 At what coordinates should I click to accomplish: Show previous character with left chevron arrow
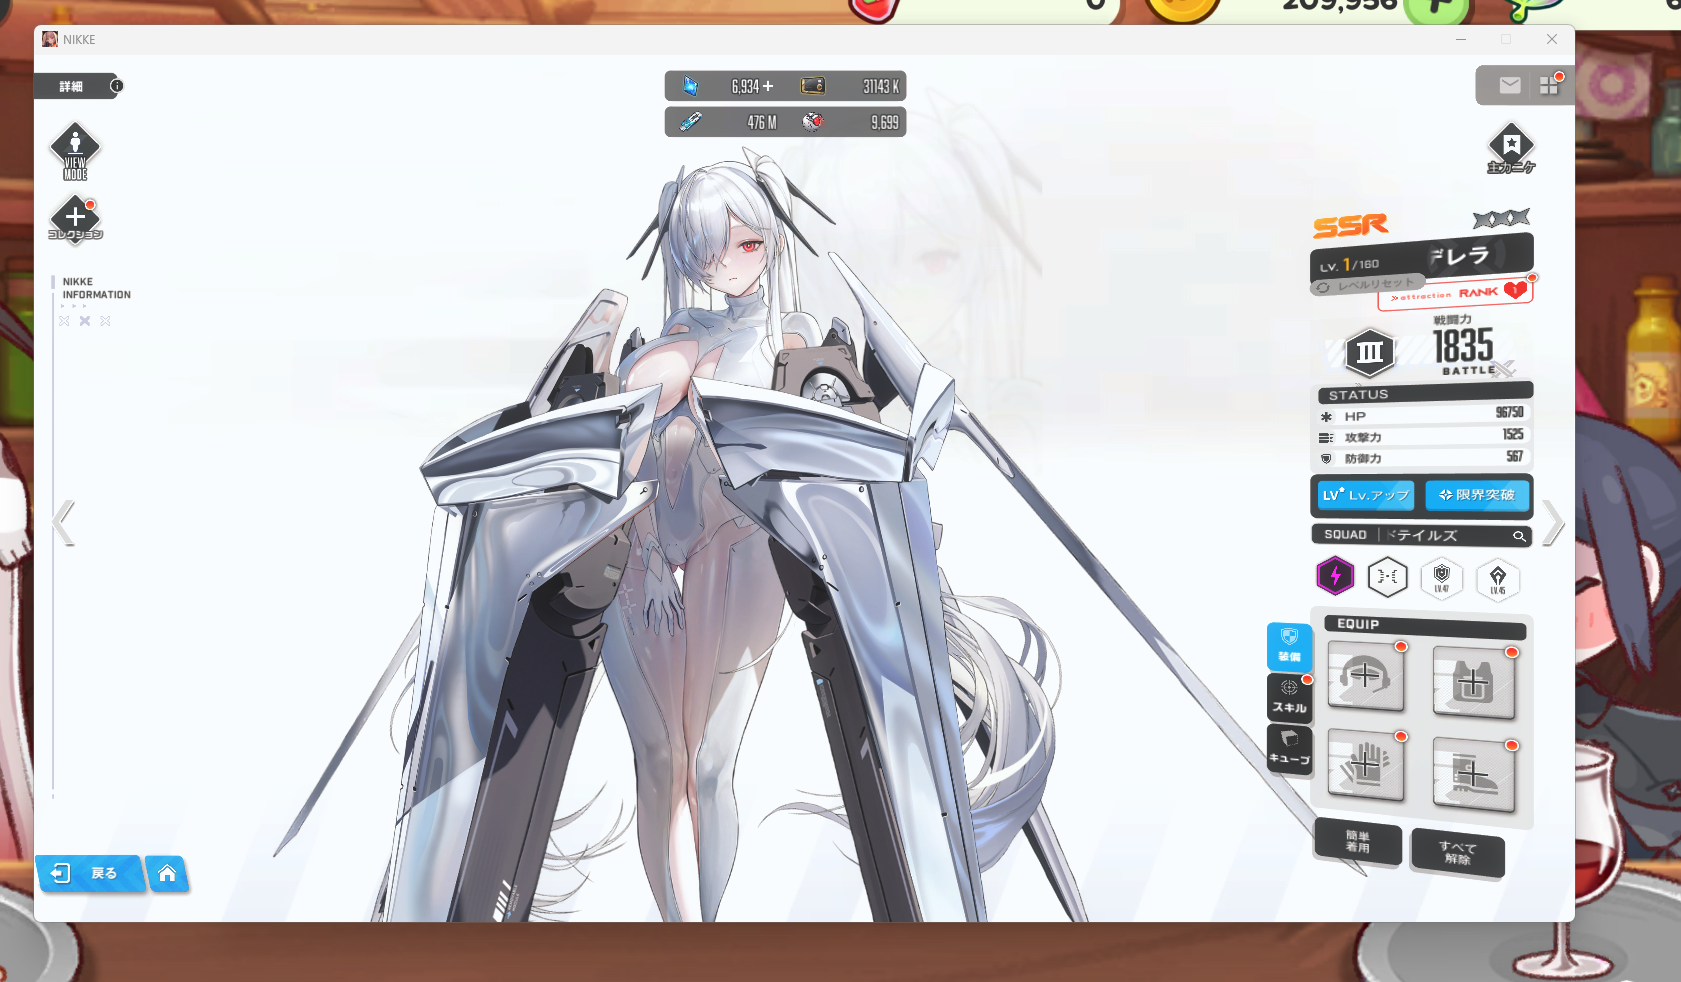coord(64,522)
